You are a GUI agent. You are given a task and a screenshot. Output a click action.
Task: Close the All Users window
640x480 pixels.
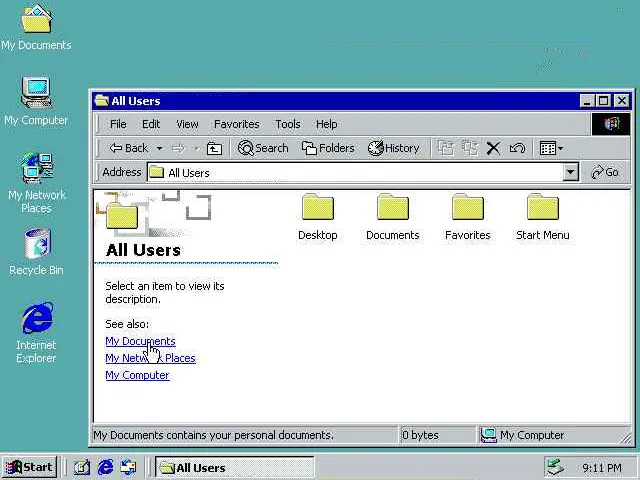(x=622, y=100)
